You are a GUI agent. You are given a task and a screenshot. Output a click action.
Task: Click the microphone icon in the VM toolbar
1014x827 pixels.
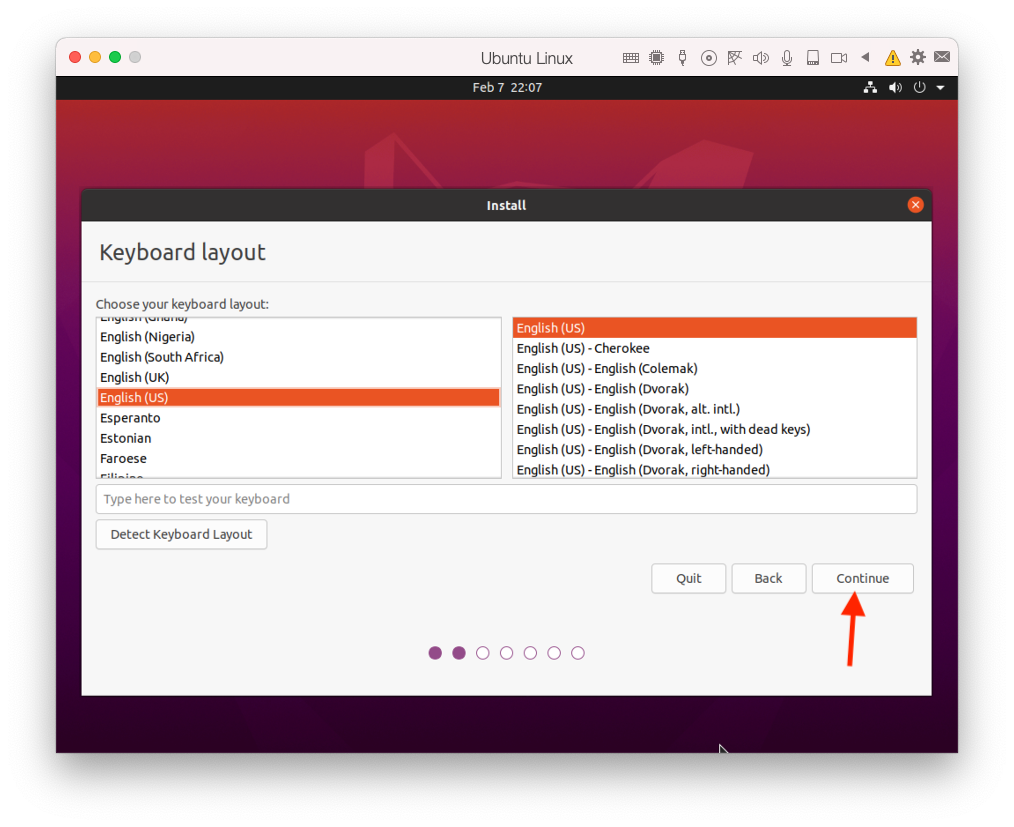pos(787,58)
